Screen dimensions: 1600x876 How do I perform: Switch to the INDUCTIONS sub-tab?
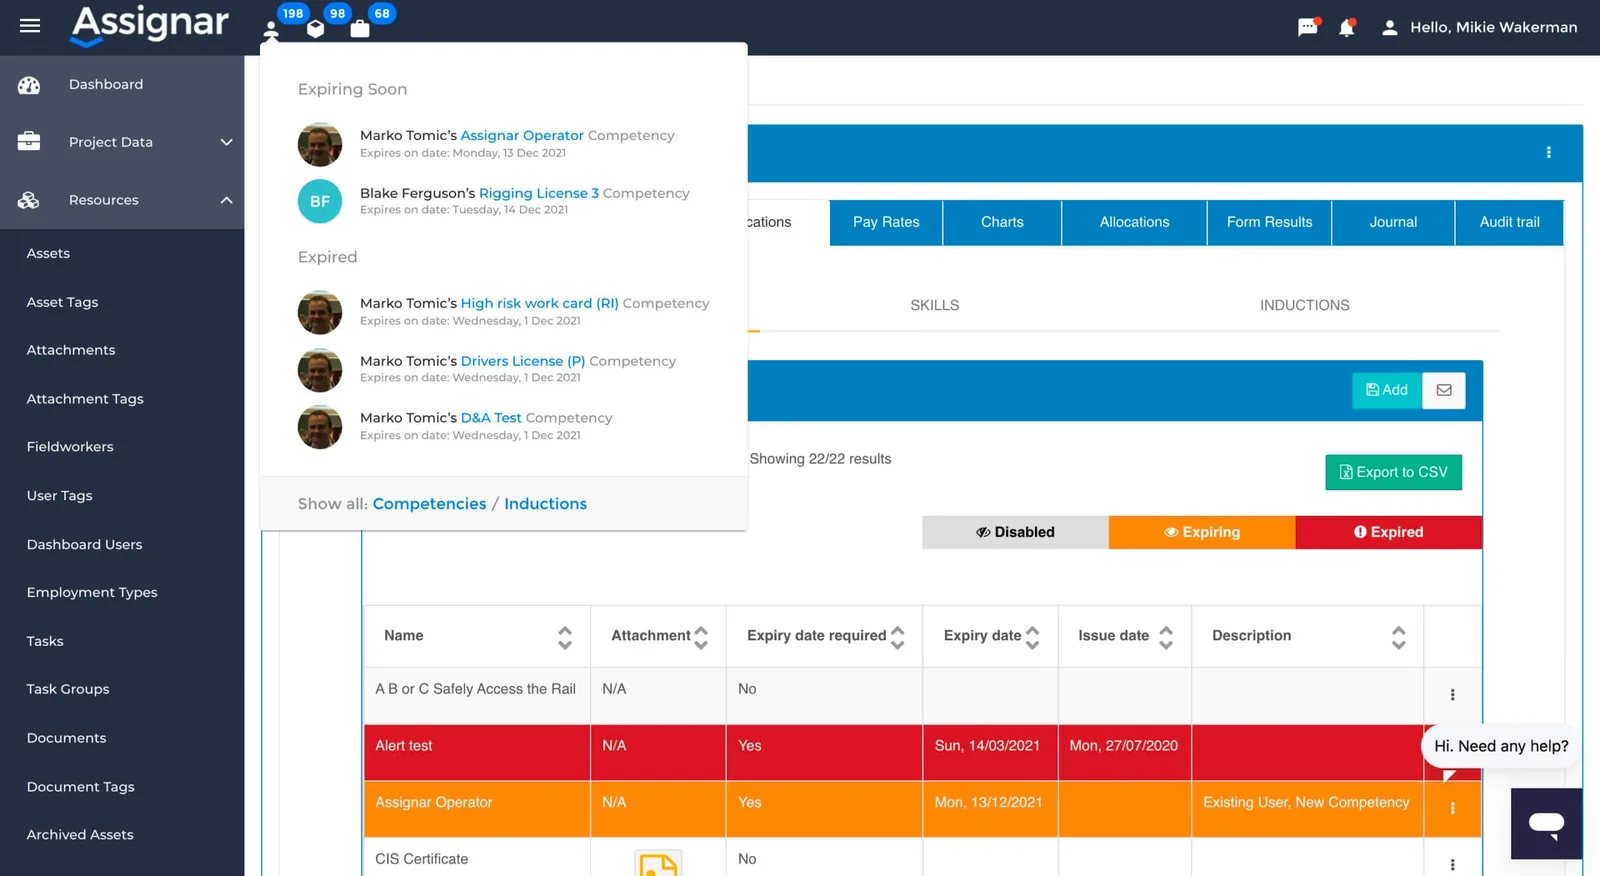click(x=1304, y=305)
